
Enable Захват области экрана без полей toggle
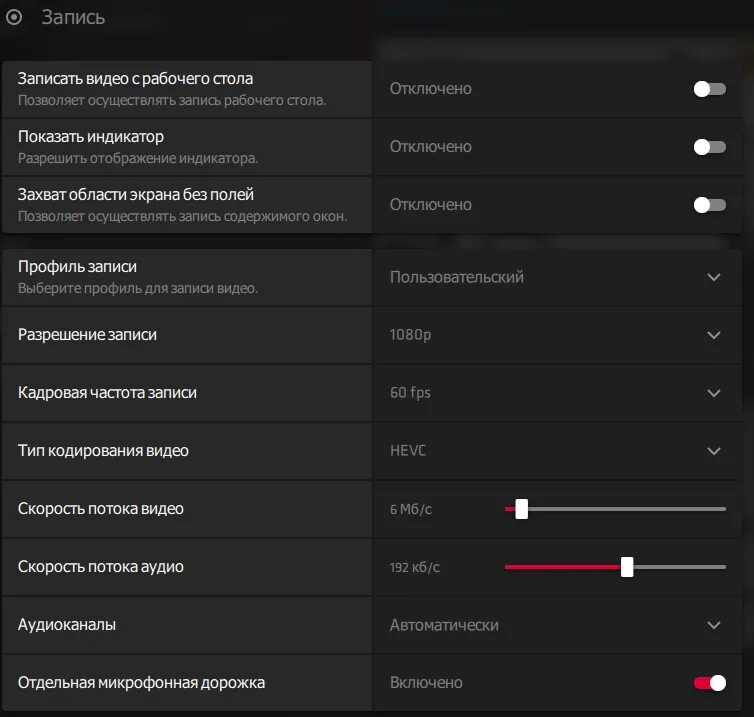click(x=709, y=205)
